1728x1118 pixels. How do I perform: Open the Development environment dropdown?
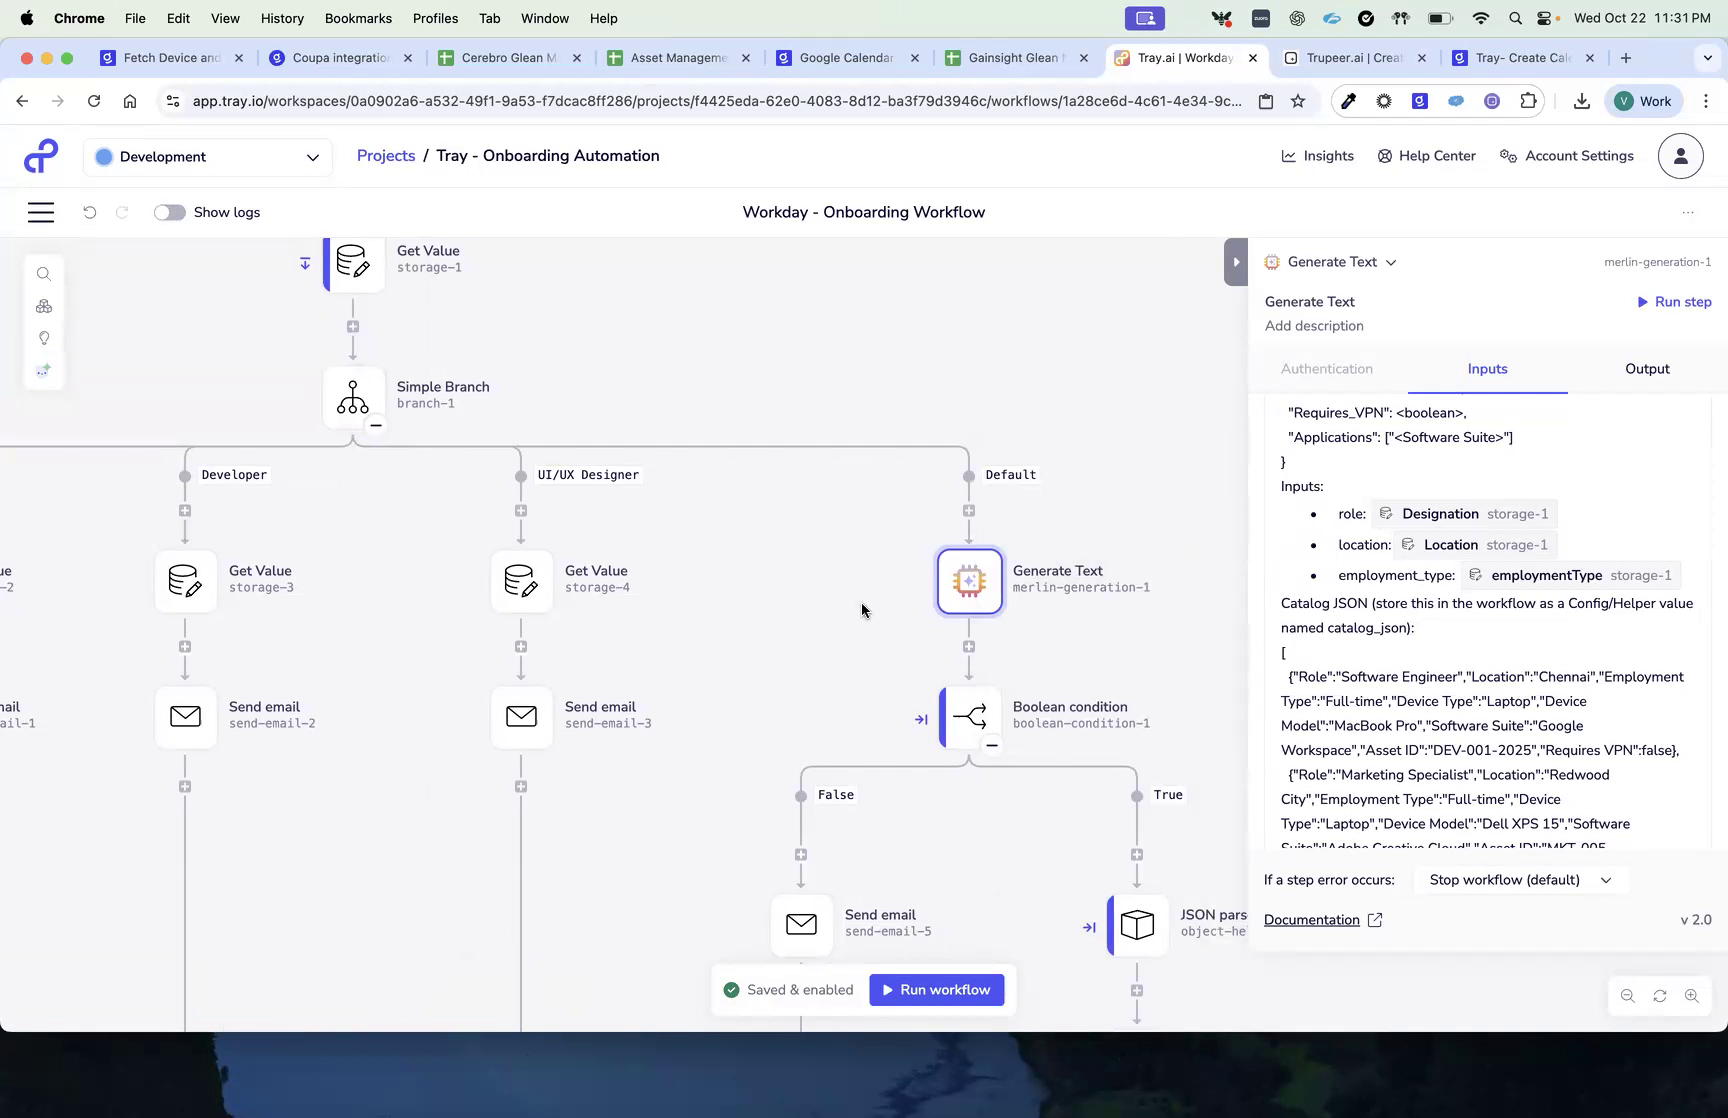tap(207, 156)
